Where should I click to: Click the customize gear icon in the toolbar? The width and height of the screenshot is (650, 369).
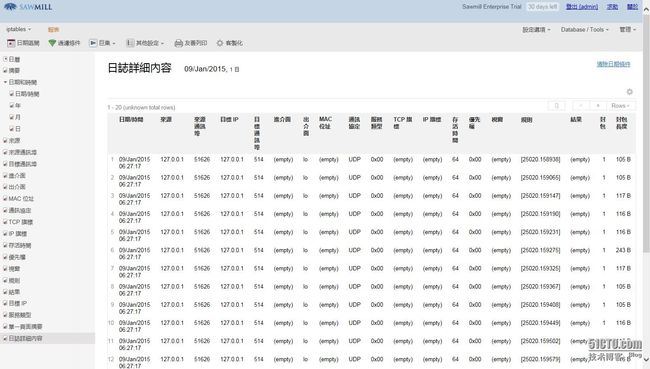(x=220, y=43)
